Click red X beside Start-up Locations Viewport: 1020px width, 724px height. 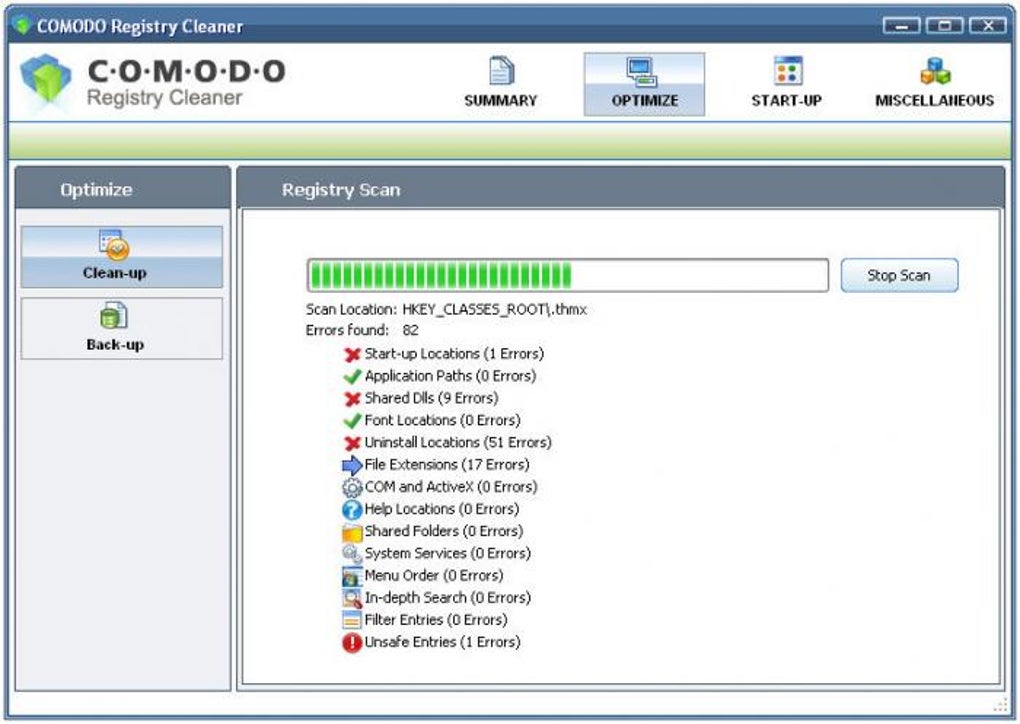(352, 355)
